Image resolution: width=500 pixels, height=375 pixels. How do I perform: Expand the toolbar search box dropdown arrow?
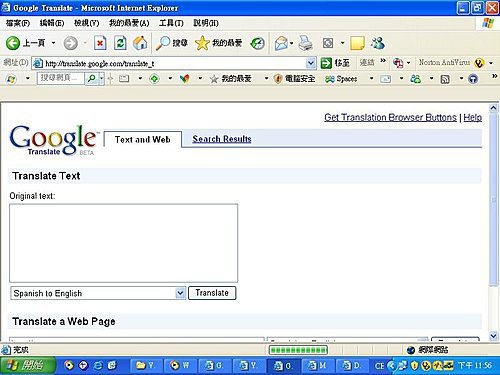click(x=101, y=79)
